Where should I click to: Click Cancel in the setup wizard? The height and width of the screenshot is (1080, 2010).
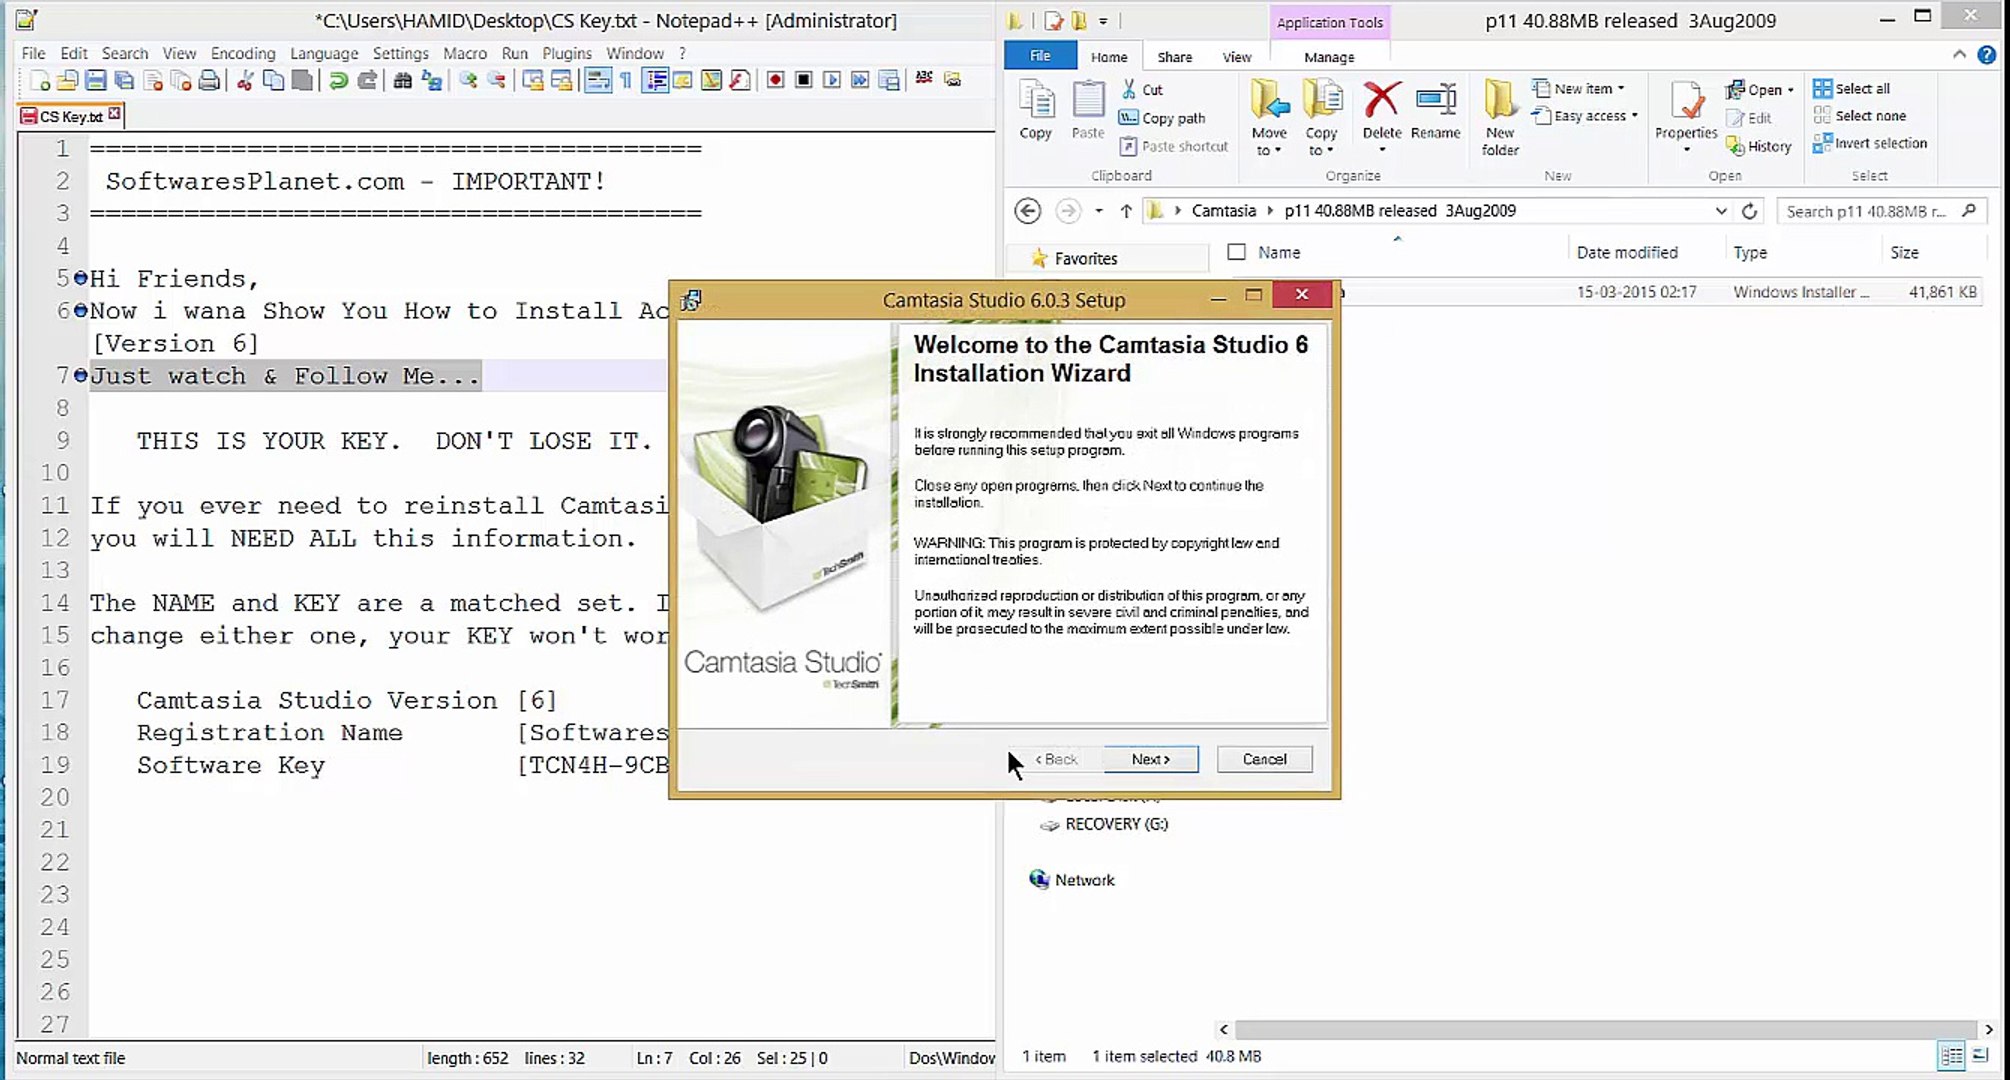[x=1264, y=759]
